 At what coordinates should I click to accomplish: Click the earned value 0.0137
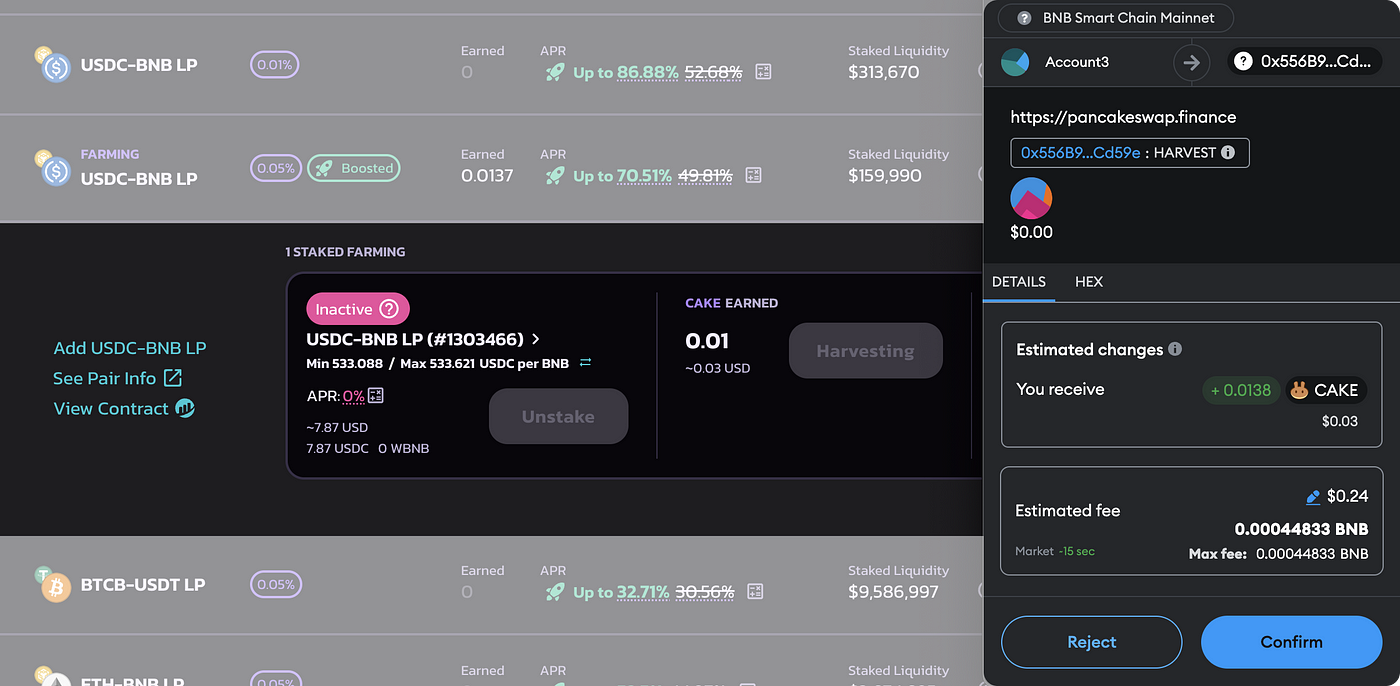coord(487,176)
